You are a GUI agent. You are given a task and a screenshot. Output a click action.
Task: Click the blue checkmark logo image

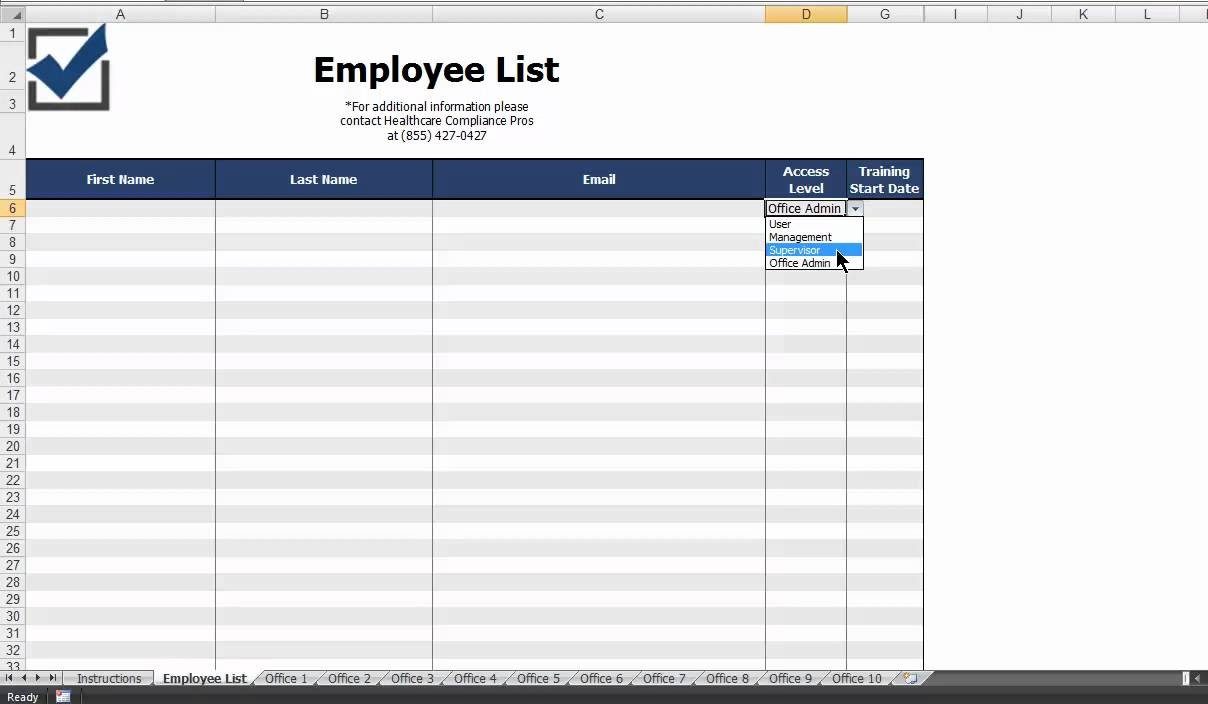pos(66,66)
